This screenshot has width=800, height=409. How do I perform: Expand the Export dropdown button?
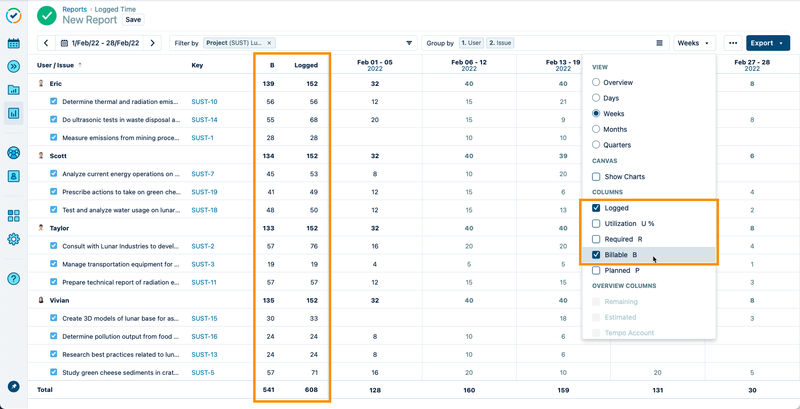(768, 43)
